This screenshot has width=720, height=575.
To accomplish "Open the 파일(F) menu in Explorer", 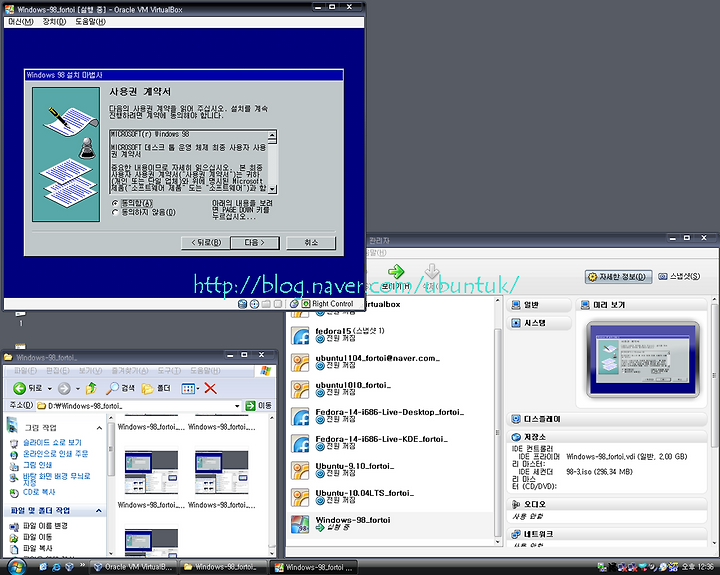I will 25,370.
